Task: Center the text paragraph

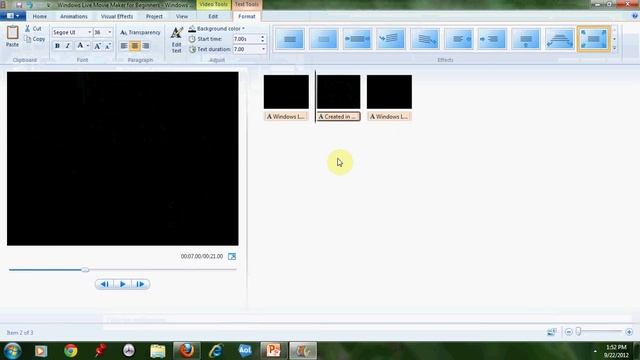Action: [135, 46]
